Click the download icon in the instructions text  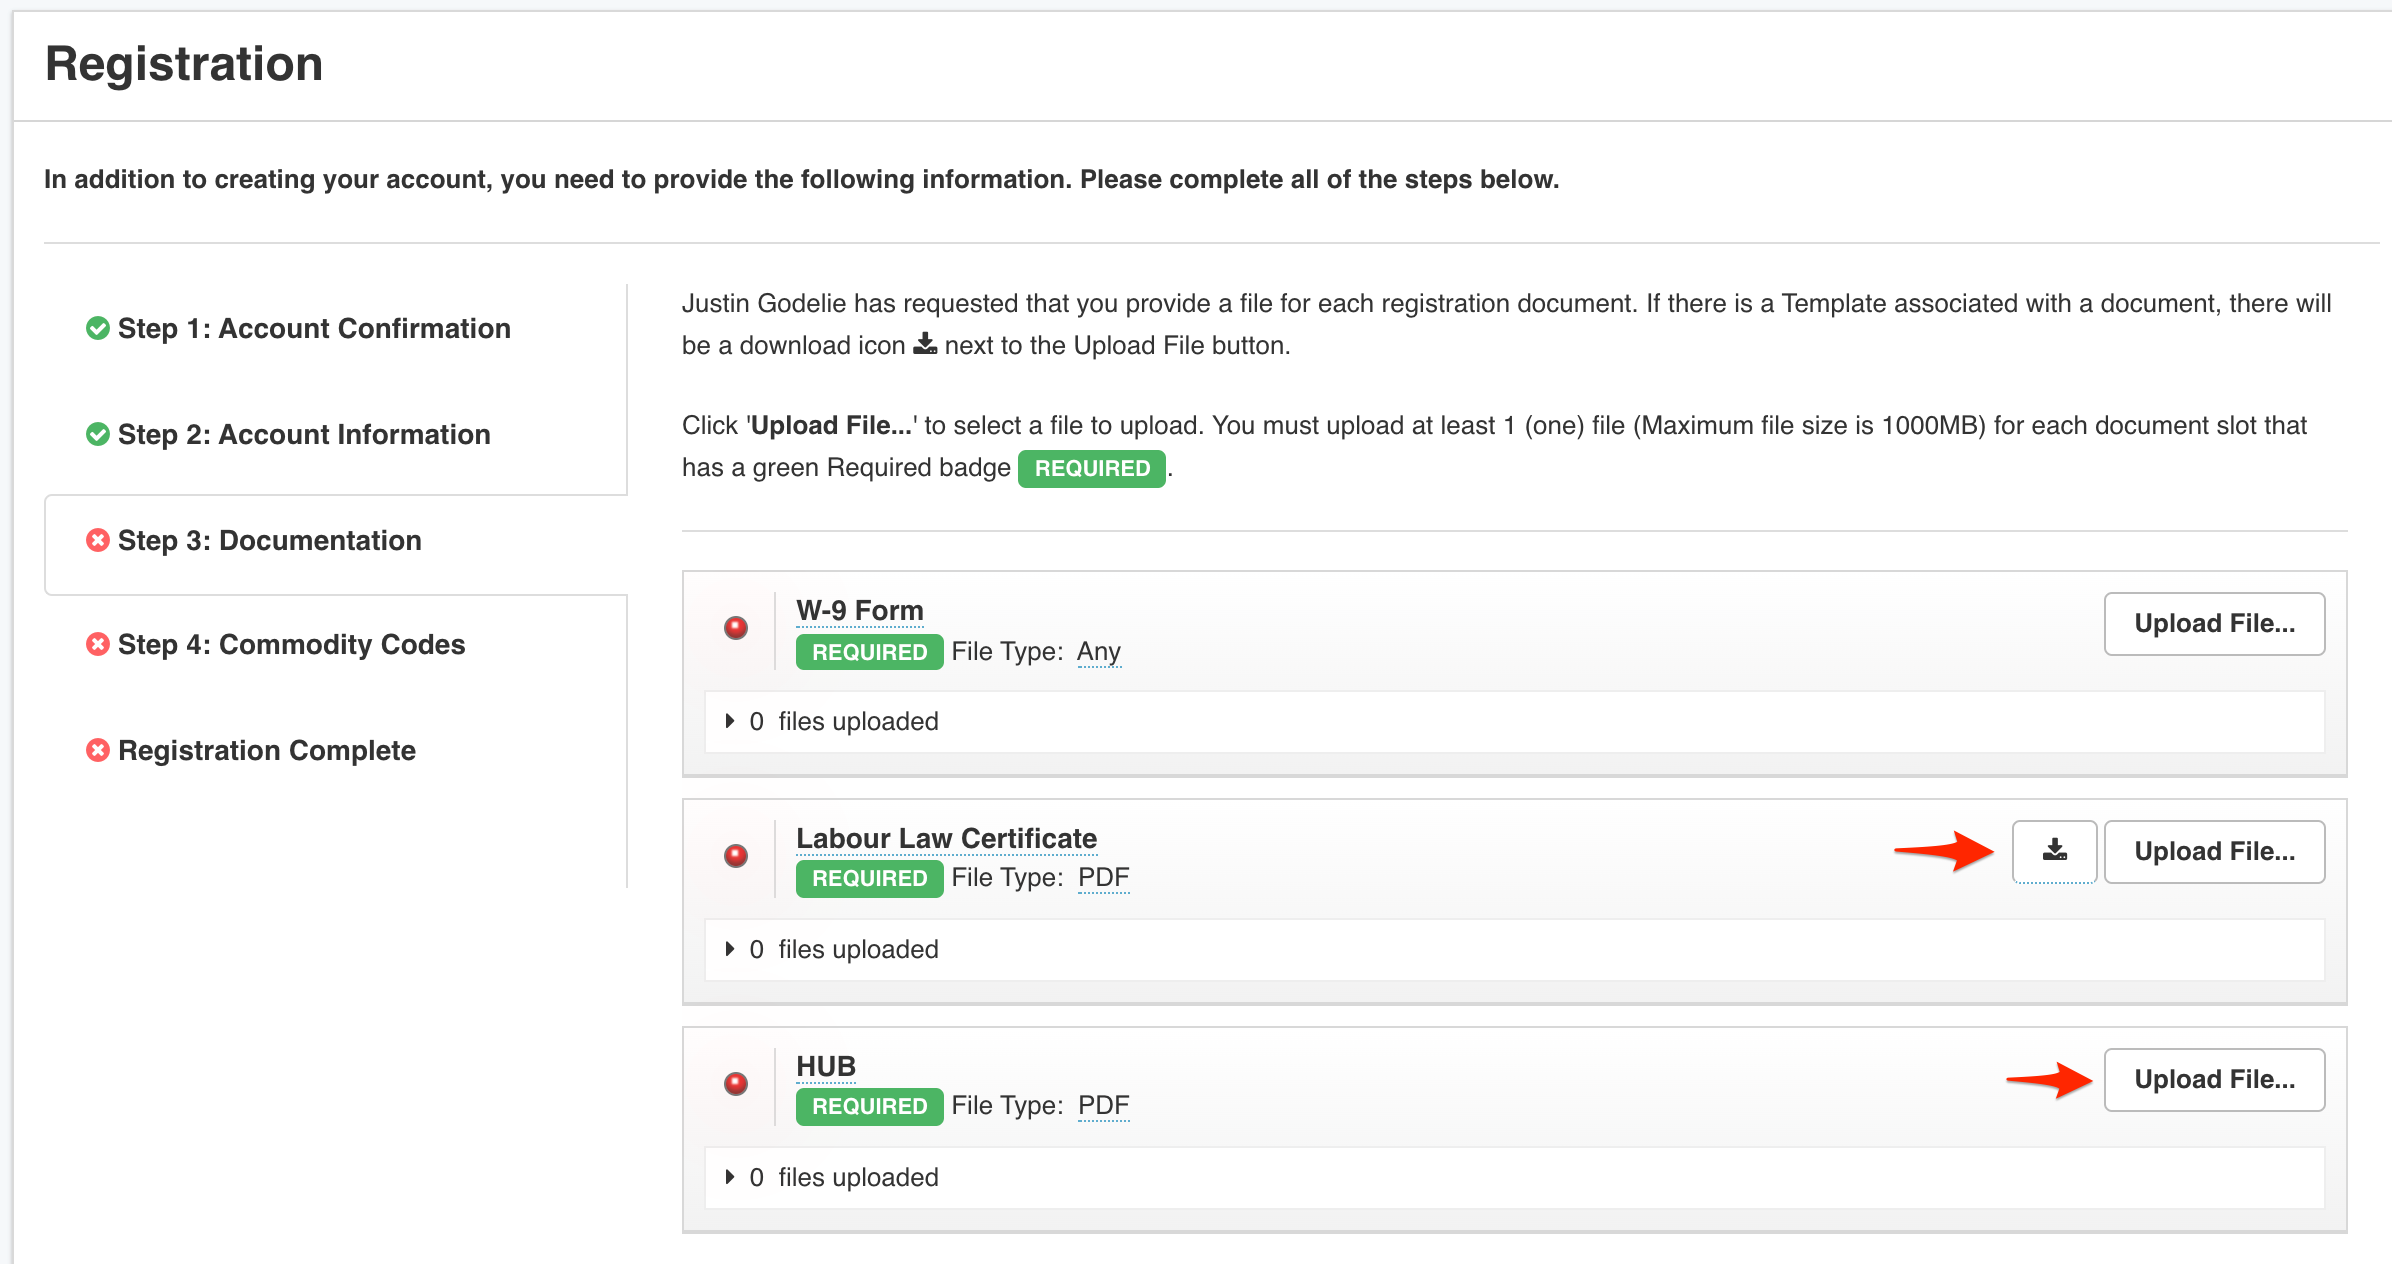point(925,344)
